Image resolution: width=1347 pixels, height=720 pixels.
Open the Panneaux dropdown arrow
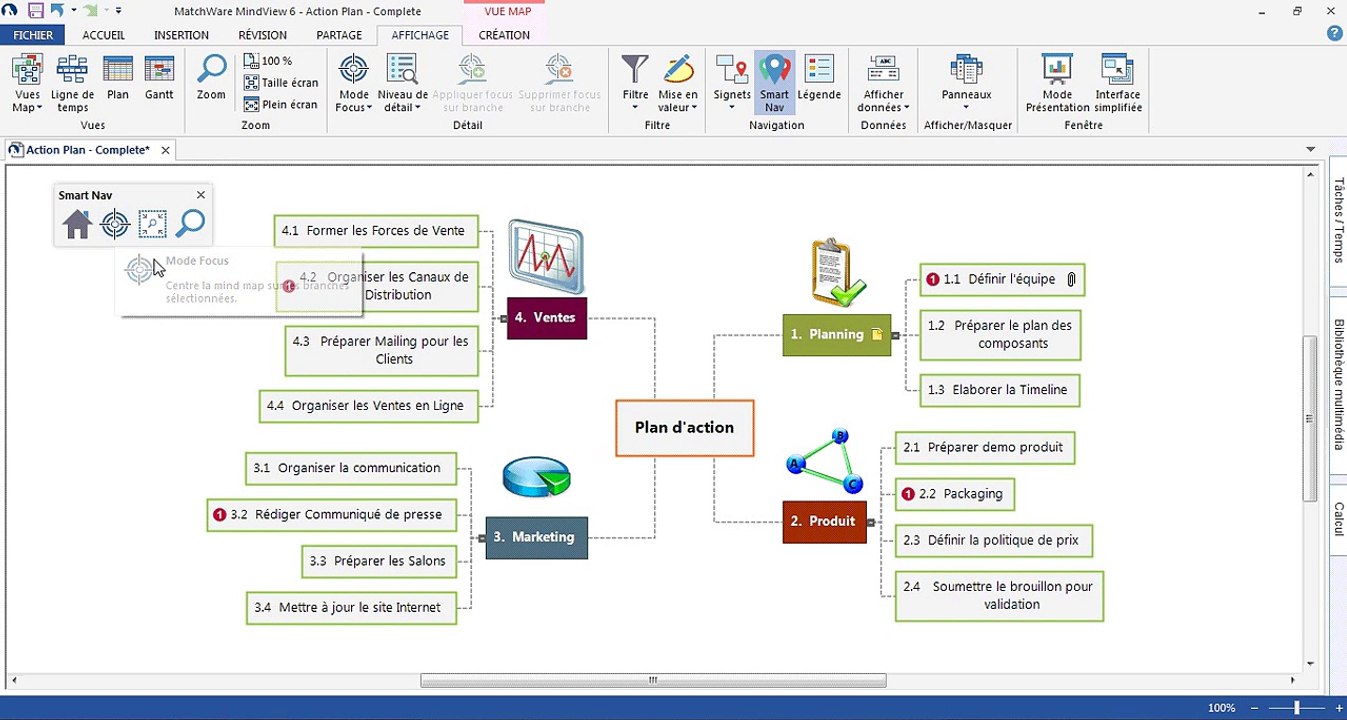(x=966, y=108)
